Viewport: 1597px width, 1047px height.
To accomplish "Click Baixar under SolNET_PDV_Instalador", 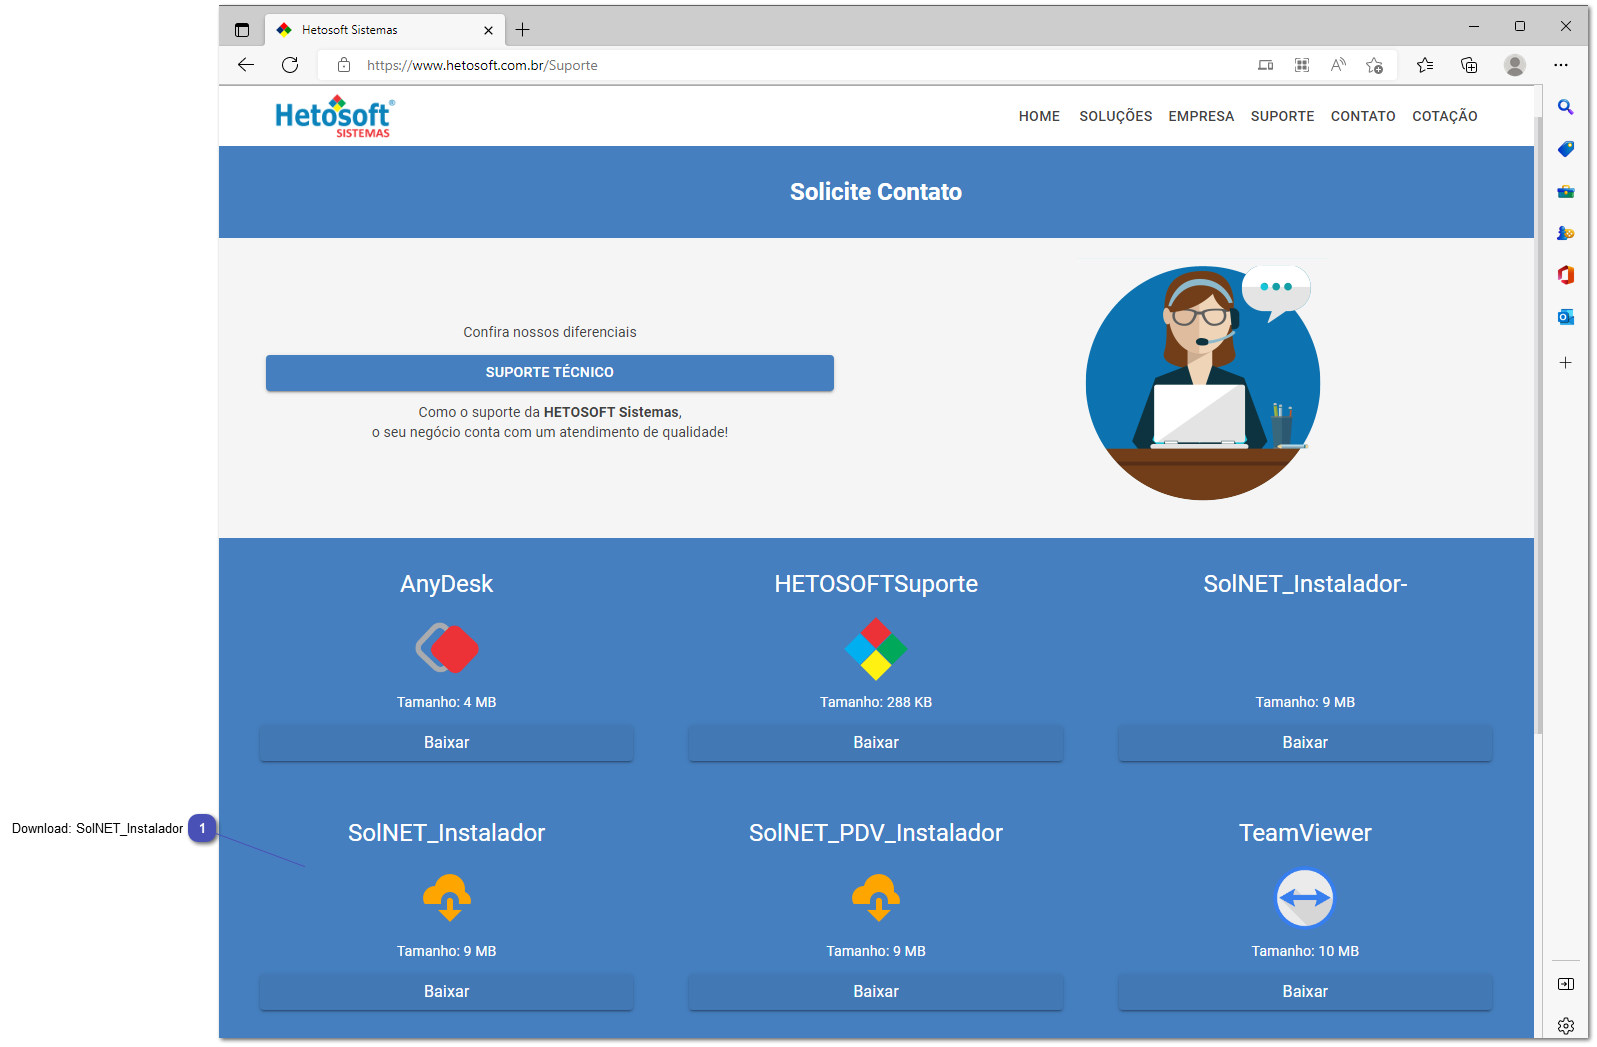I will [876, 991].
